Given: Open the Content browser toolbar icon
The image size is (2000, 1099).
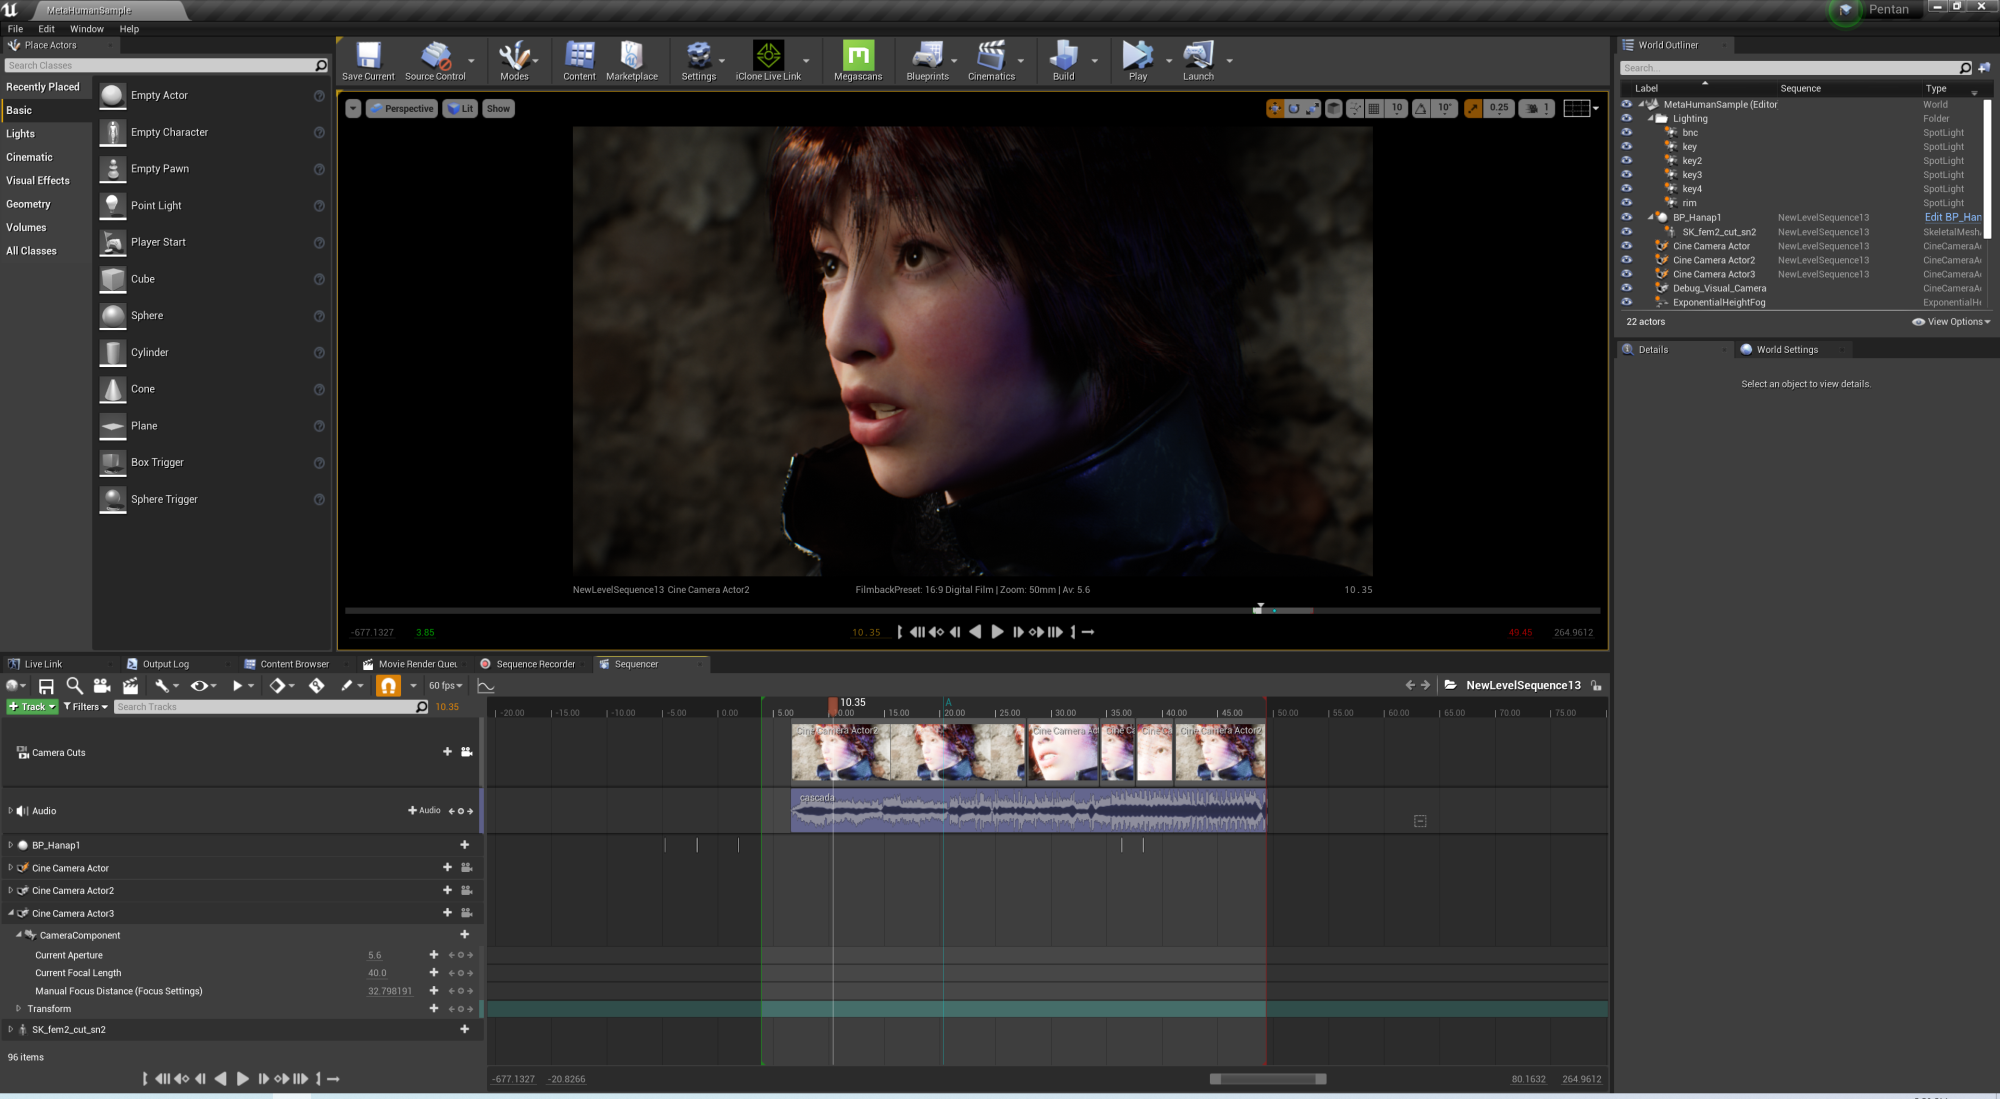Looking at the screenshot, I should [579, 60].
